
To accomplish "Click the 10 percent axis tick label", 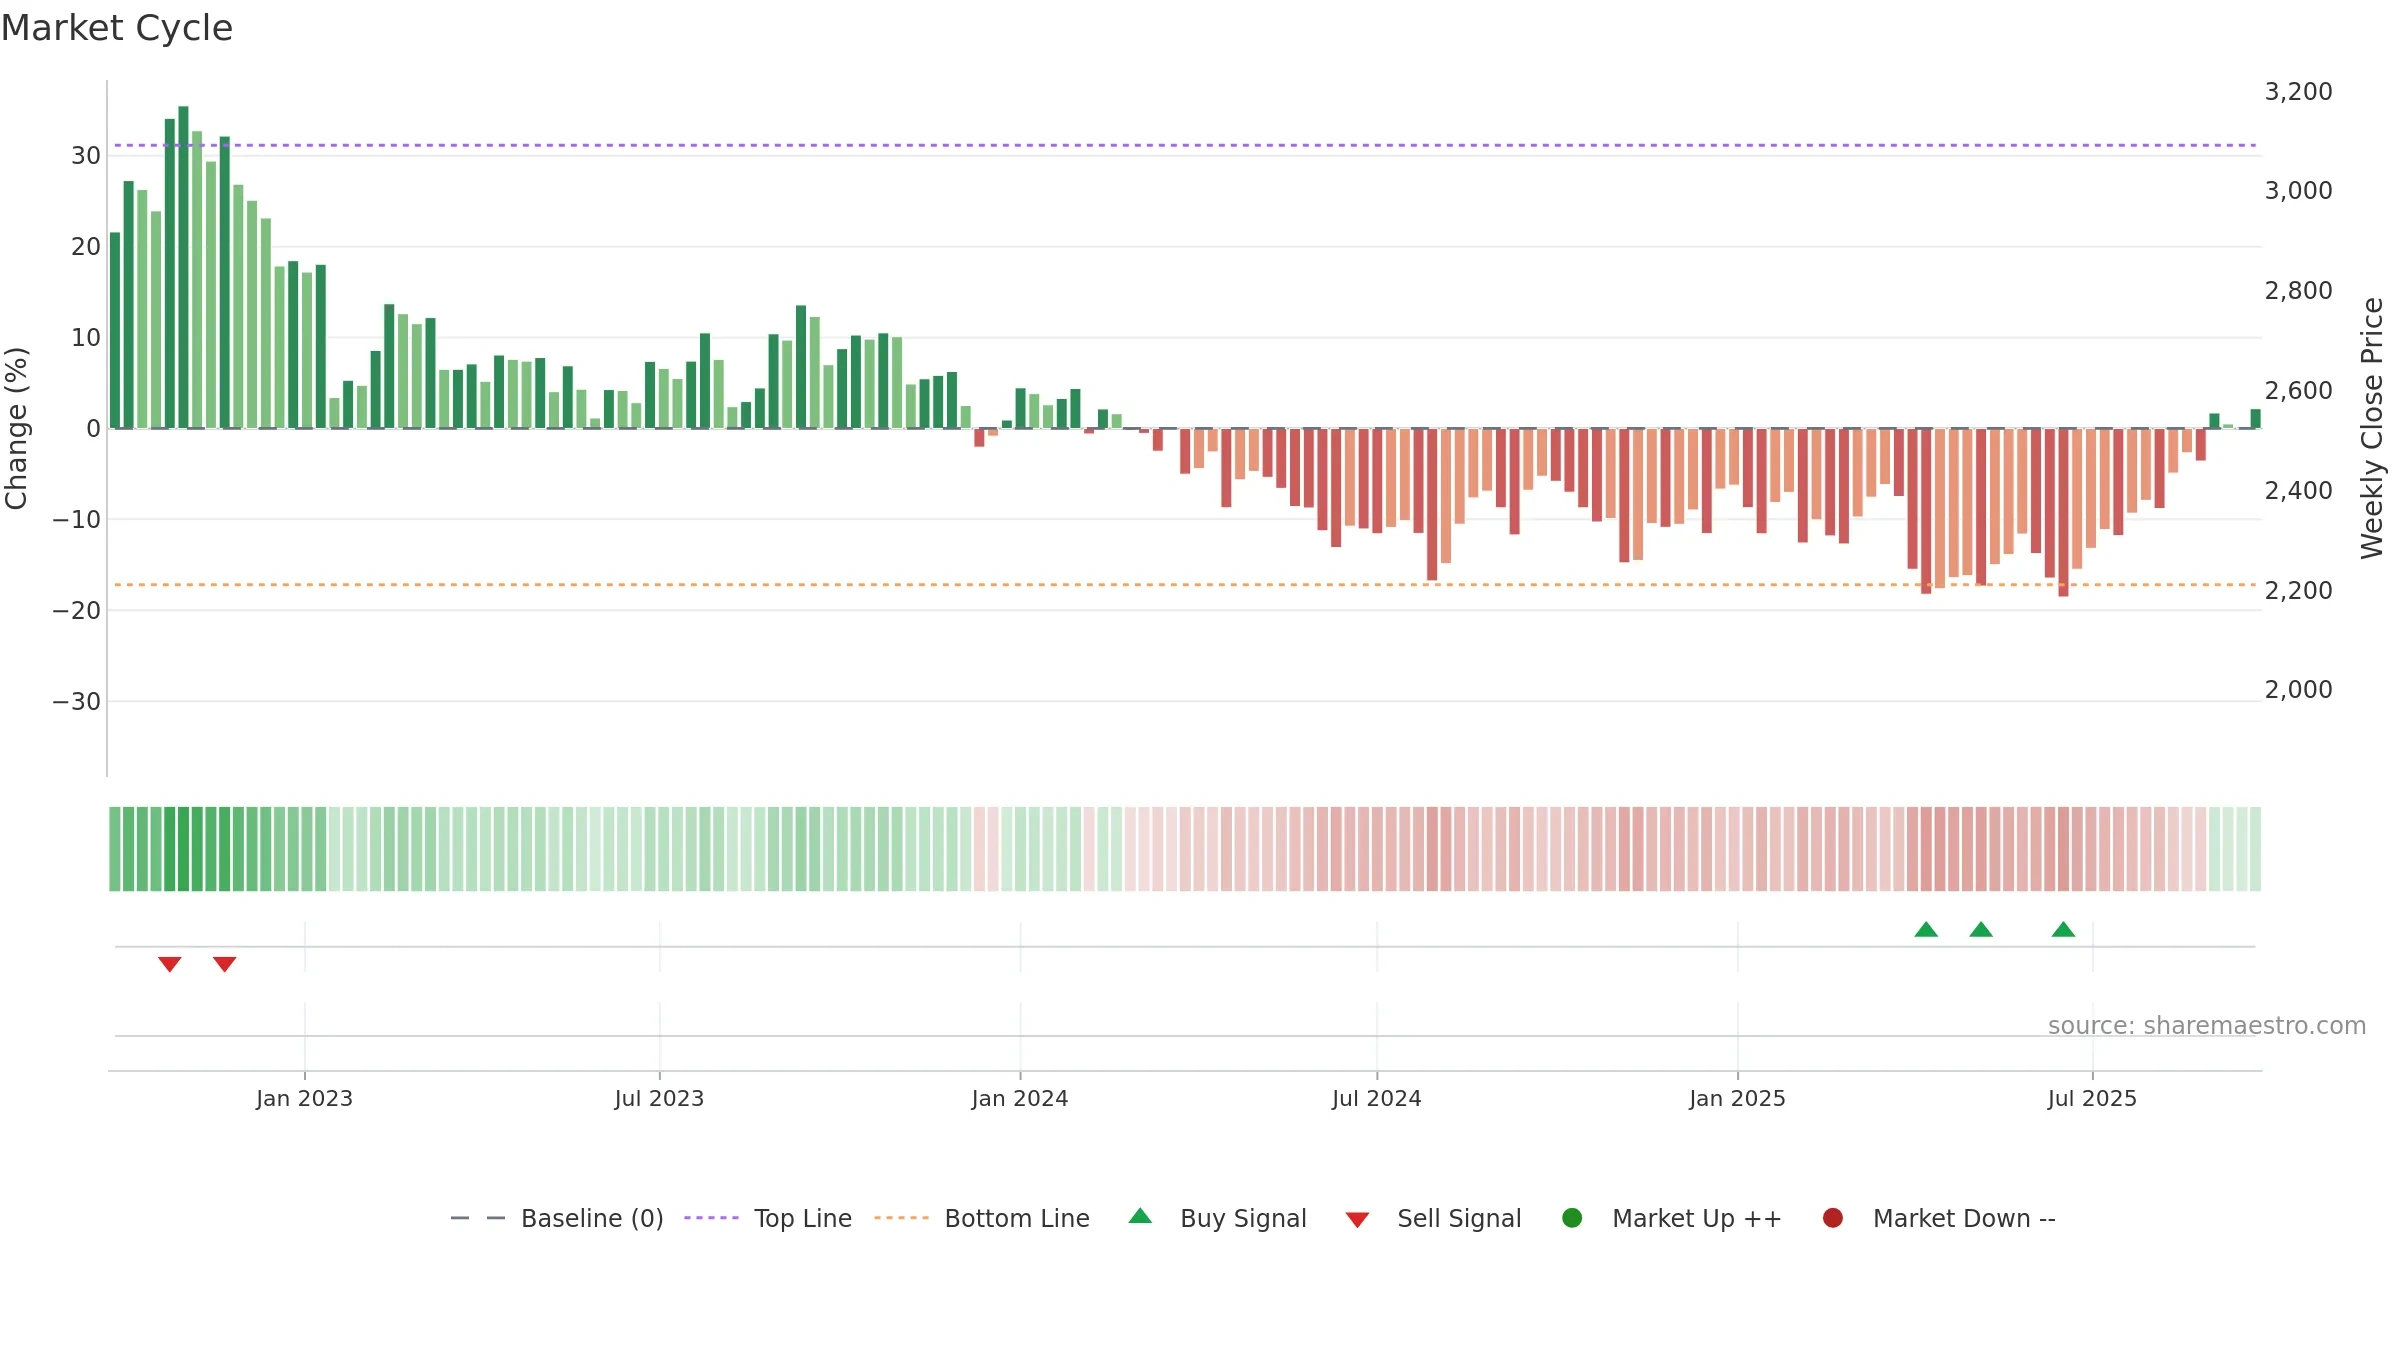I will 86,337.
